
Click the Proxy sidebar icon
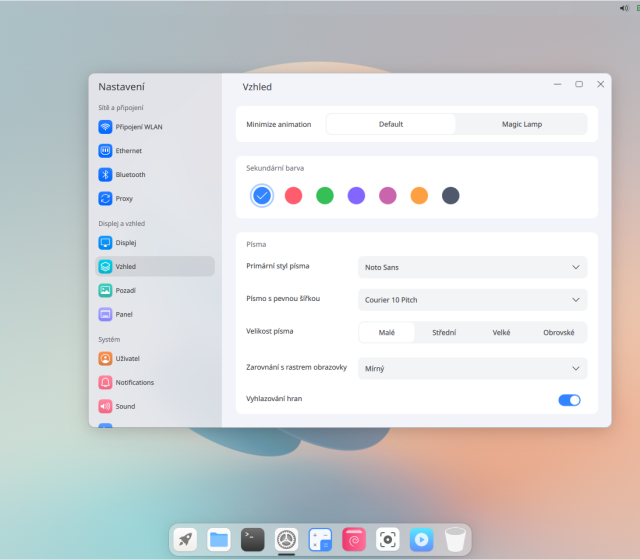tap(105, 199)
